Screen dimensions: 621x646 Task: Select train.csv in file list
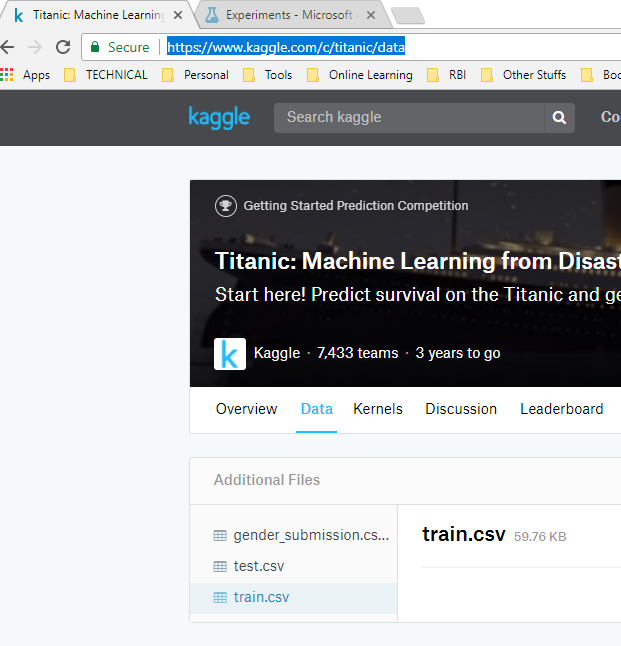click(261, 597)
